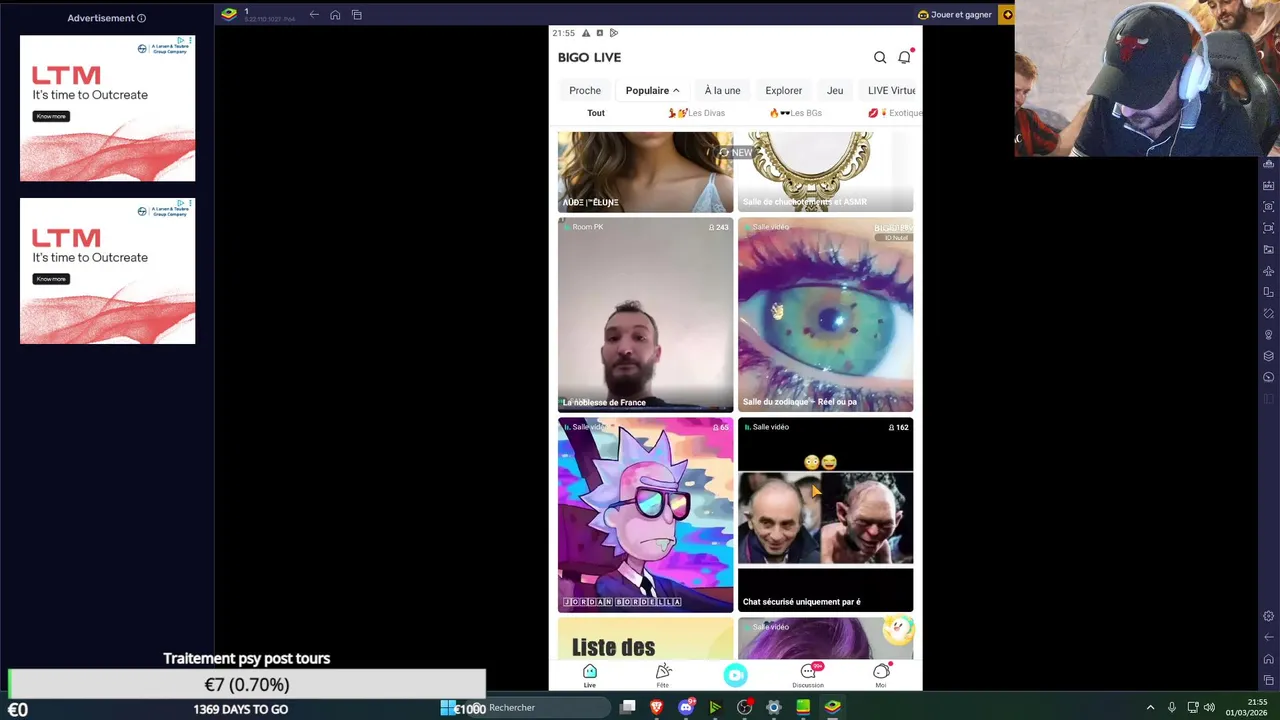
Task: Tap the Fête tab in bottom navigation
Action: (663, 676)
